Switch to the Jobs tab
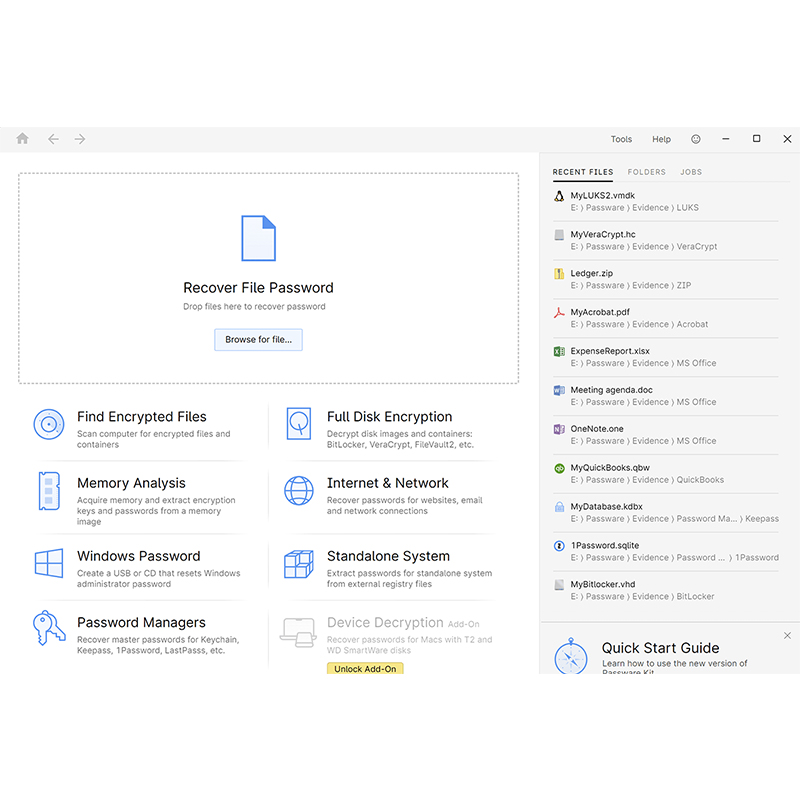Screen dimensions: 800x800 (x=691, y=172)
